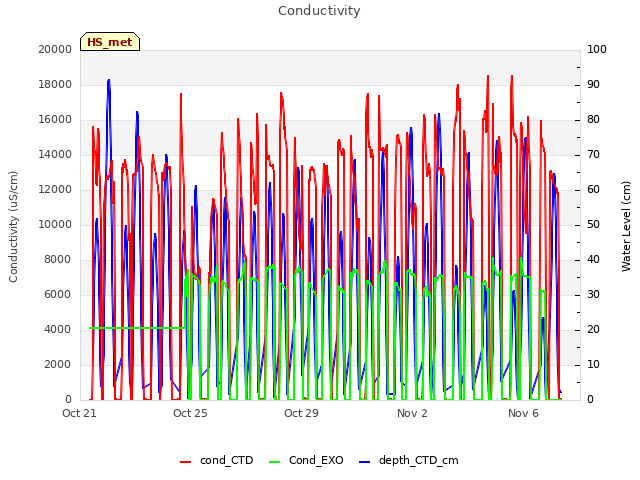
Task: Click the 10000 left axis label
Action: click(55, 224)
